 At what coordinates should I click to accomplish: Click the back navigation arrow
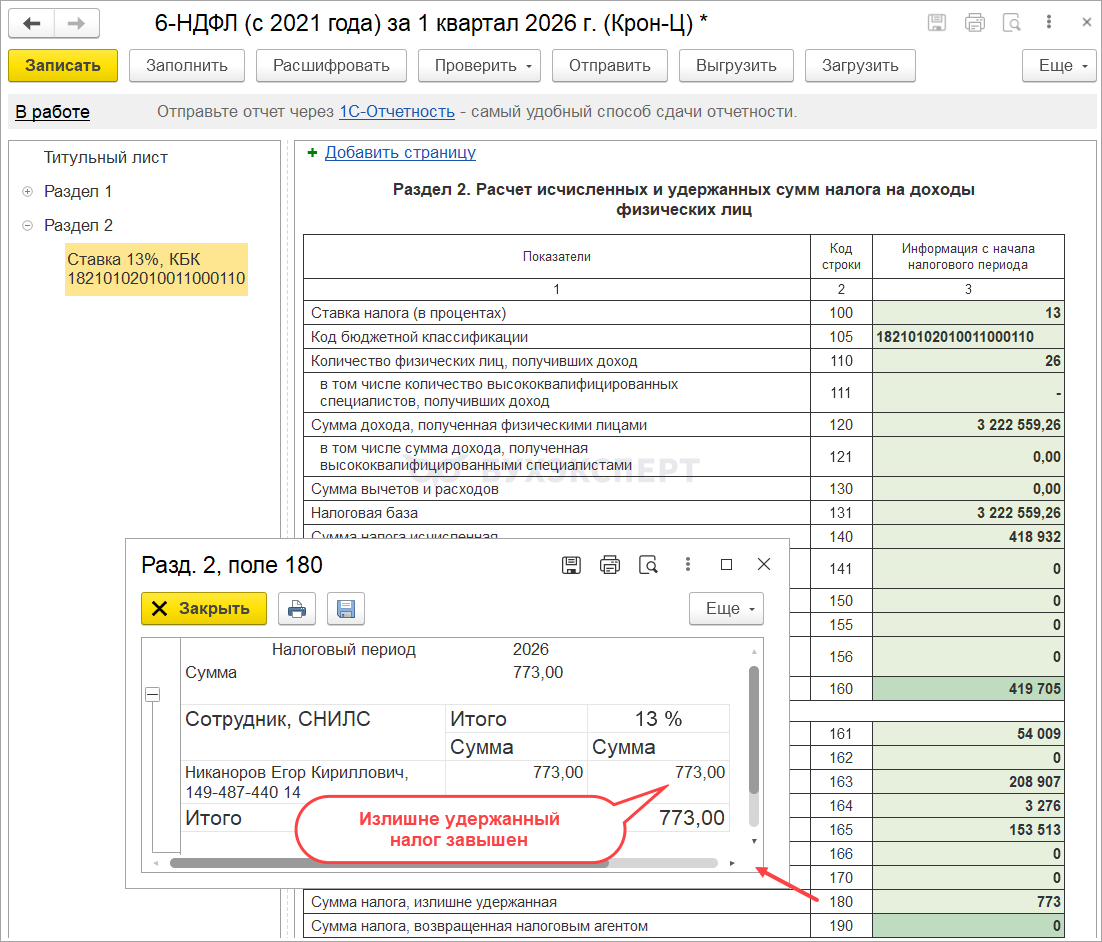click(x=32, y=24)
